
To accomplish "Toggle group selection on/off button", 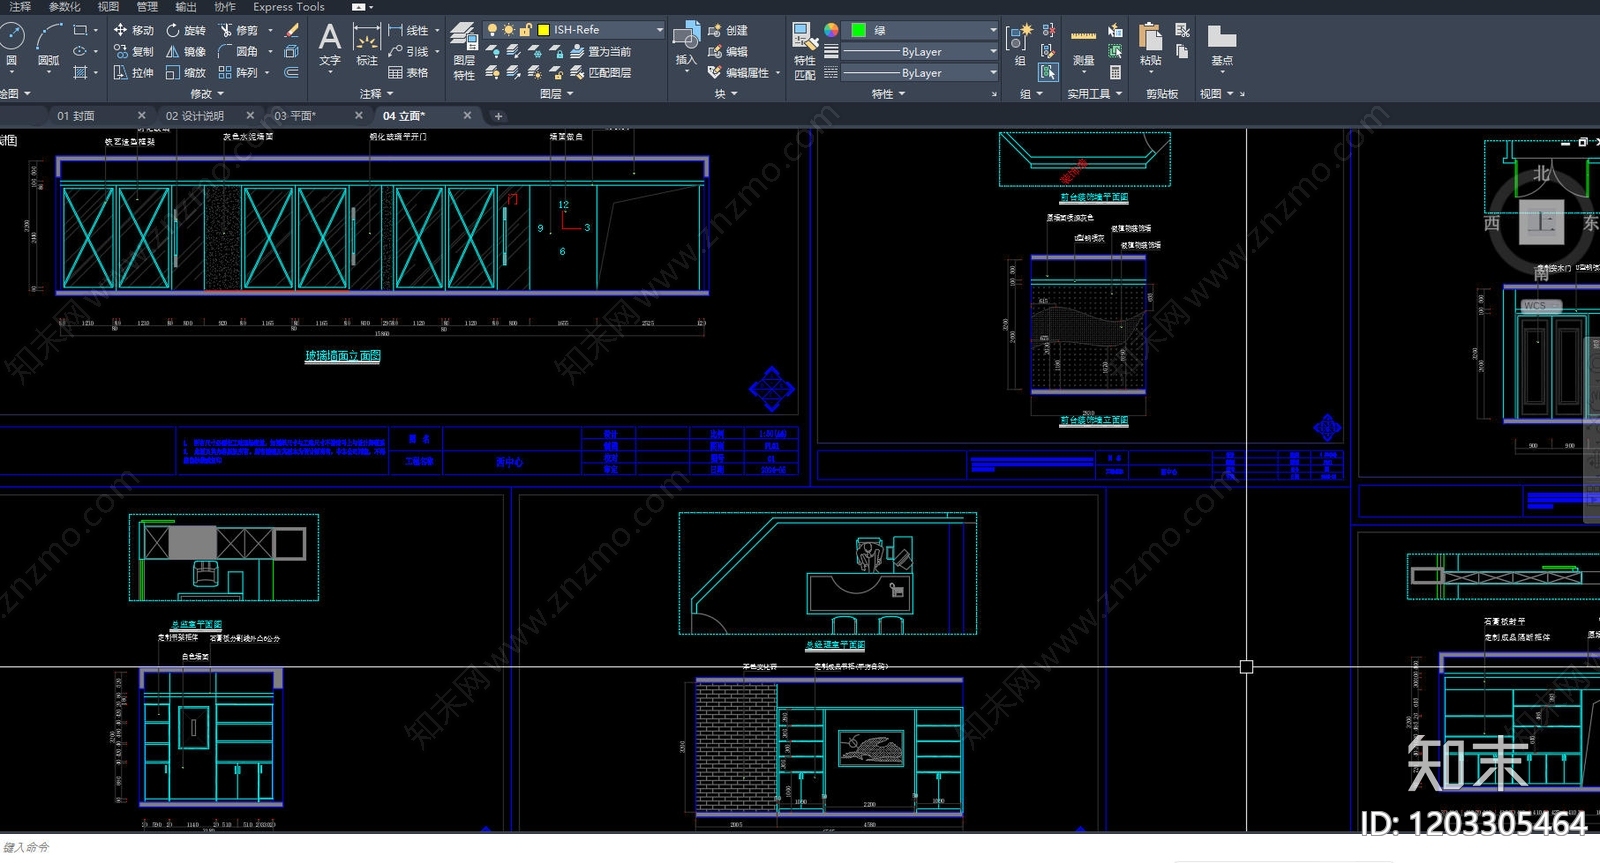I will tap(1048, 72).
